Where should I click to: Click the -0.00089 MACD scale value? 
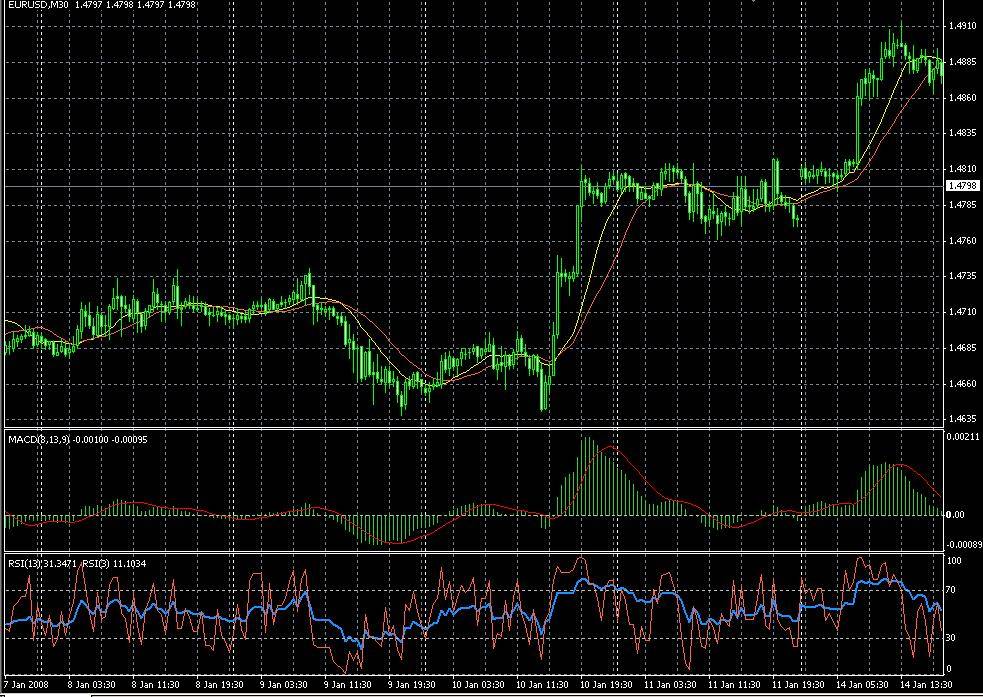(x=961, y=545)
